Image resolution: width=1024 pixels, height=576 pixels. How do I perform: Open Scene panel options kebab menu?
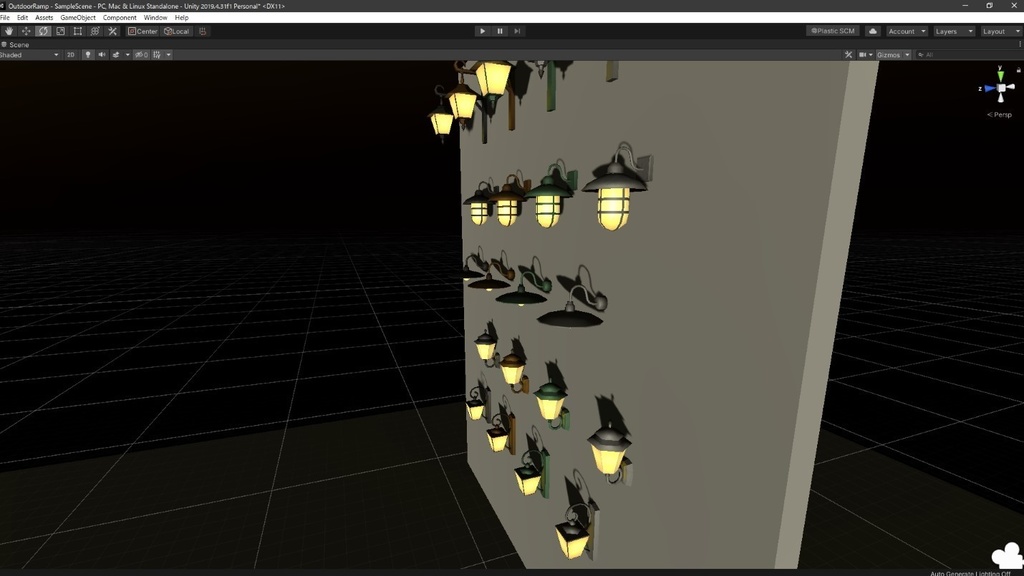[1019, 44]
